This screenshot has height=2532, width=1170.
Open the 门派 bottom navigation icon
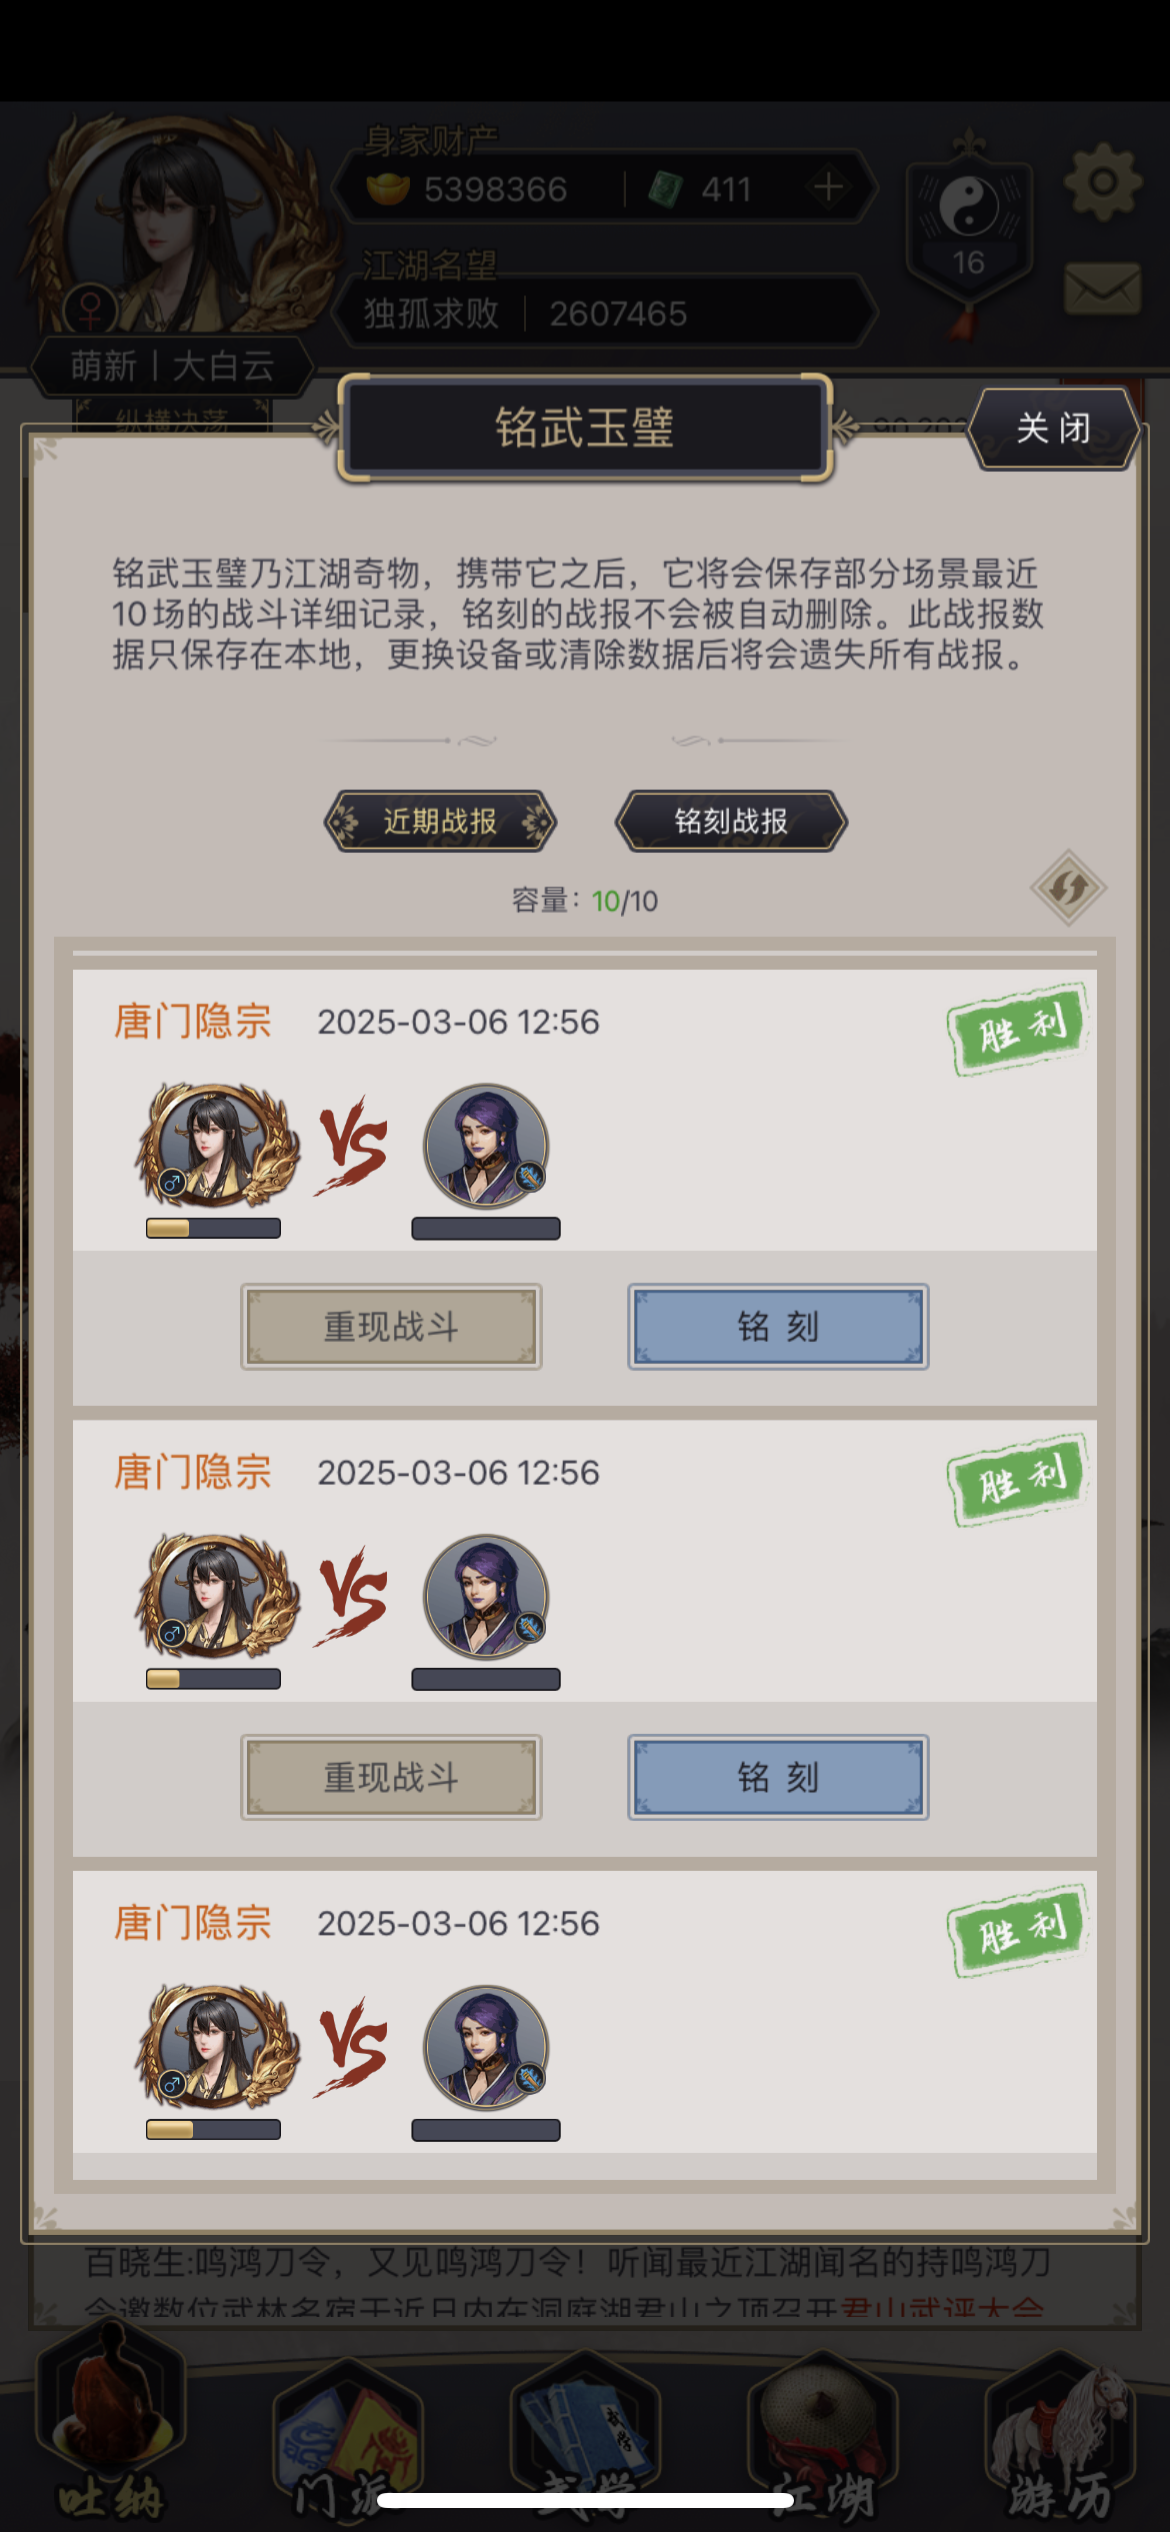[347, 2440]
